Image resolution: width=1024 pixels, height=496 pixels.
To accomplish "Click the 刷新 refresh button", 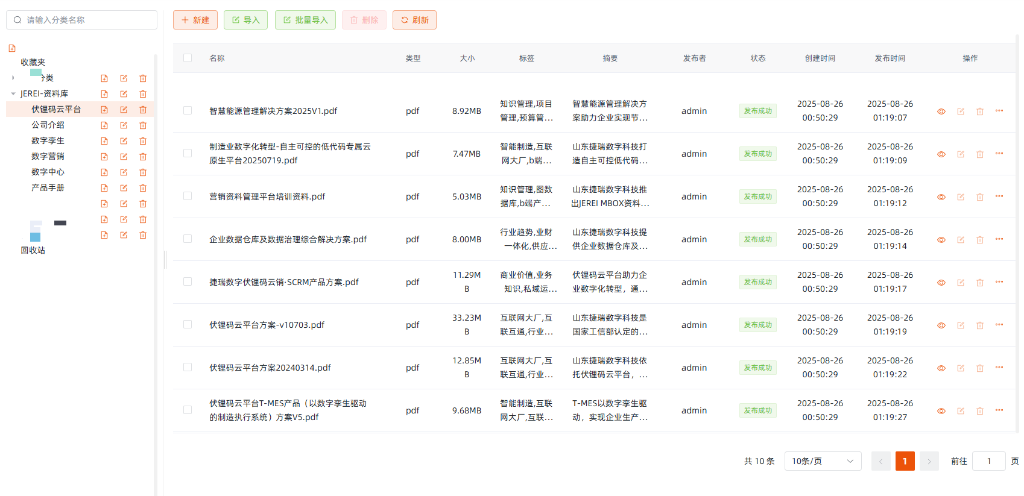I will pyautogui.click(x=414, y=20).
